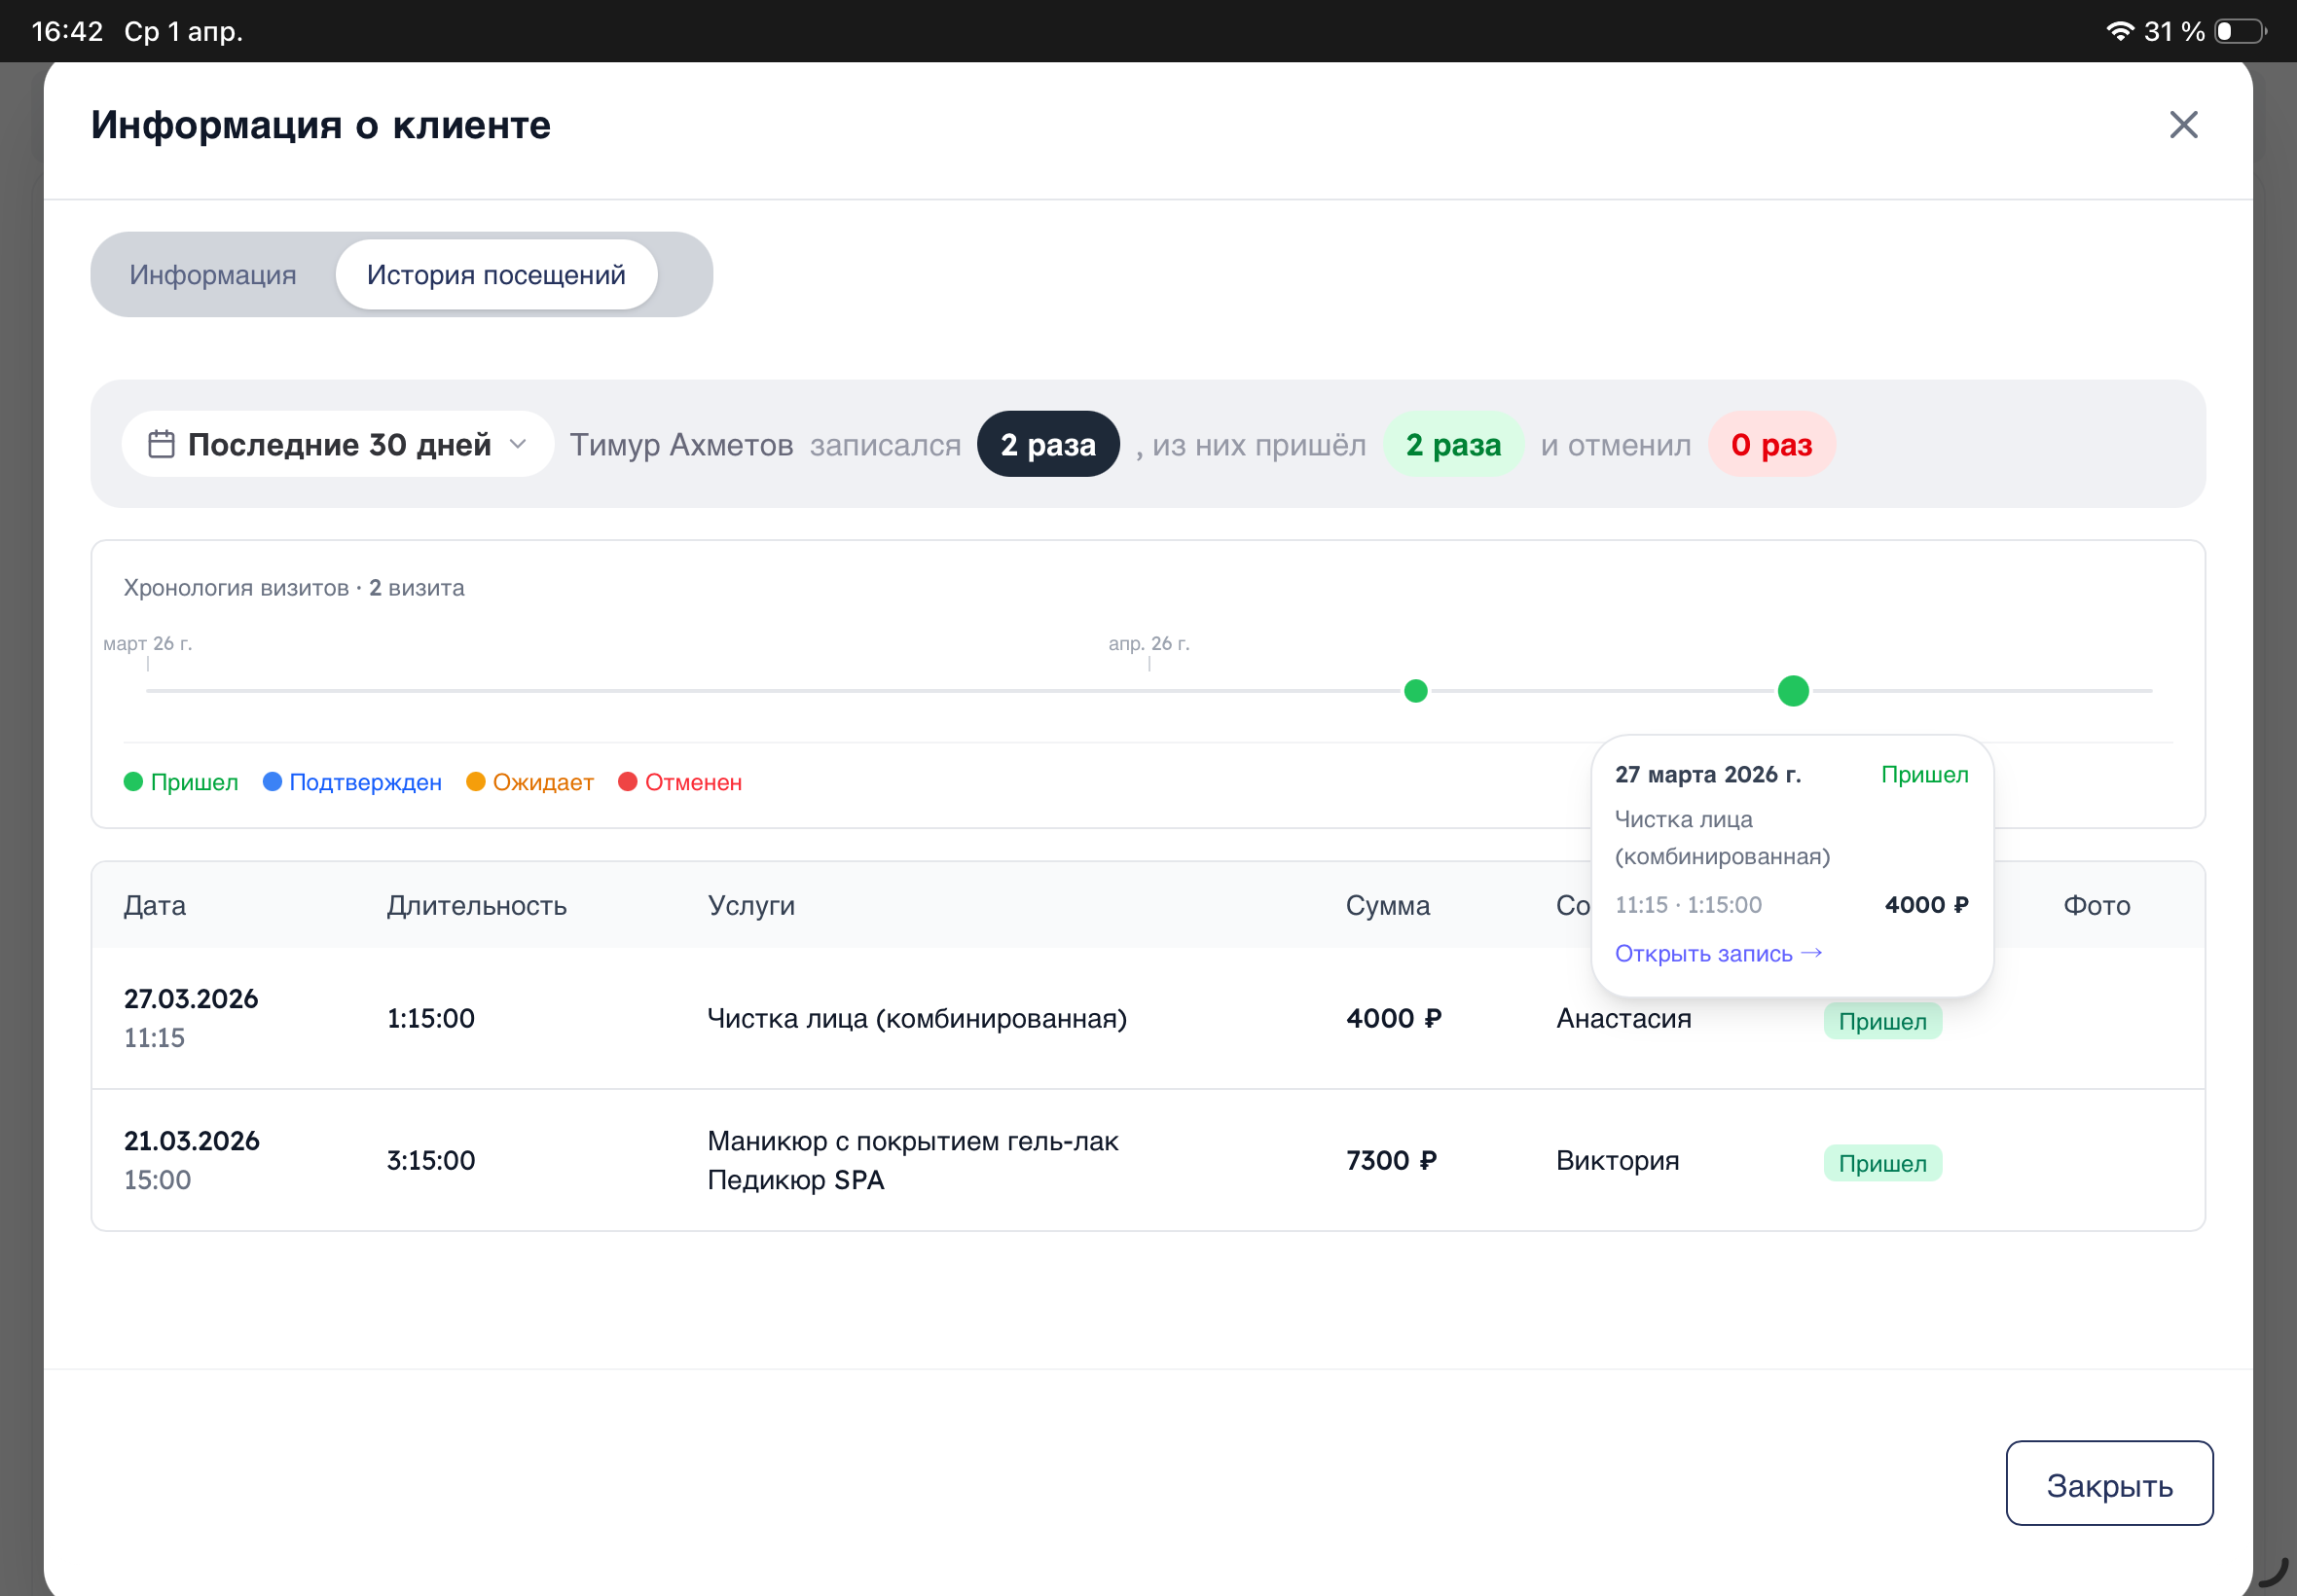Click the red 0 раз cancelled badge

[x=1771, y=444]
